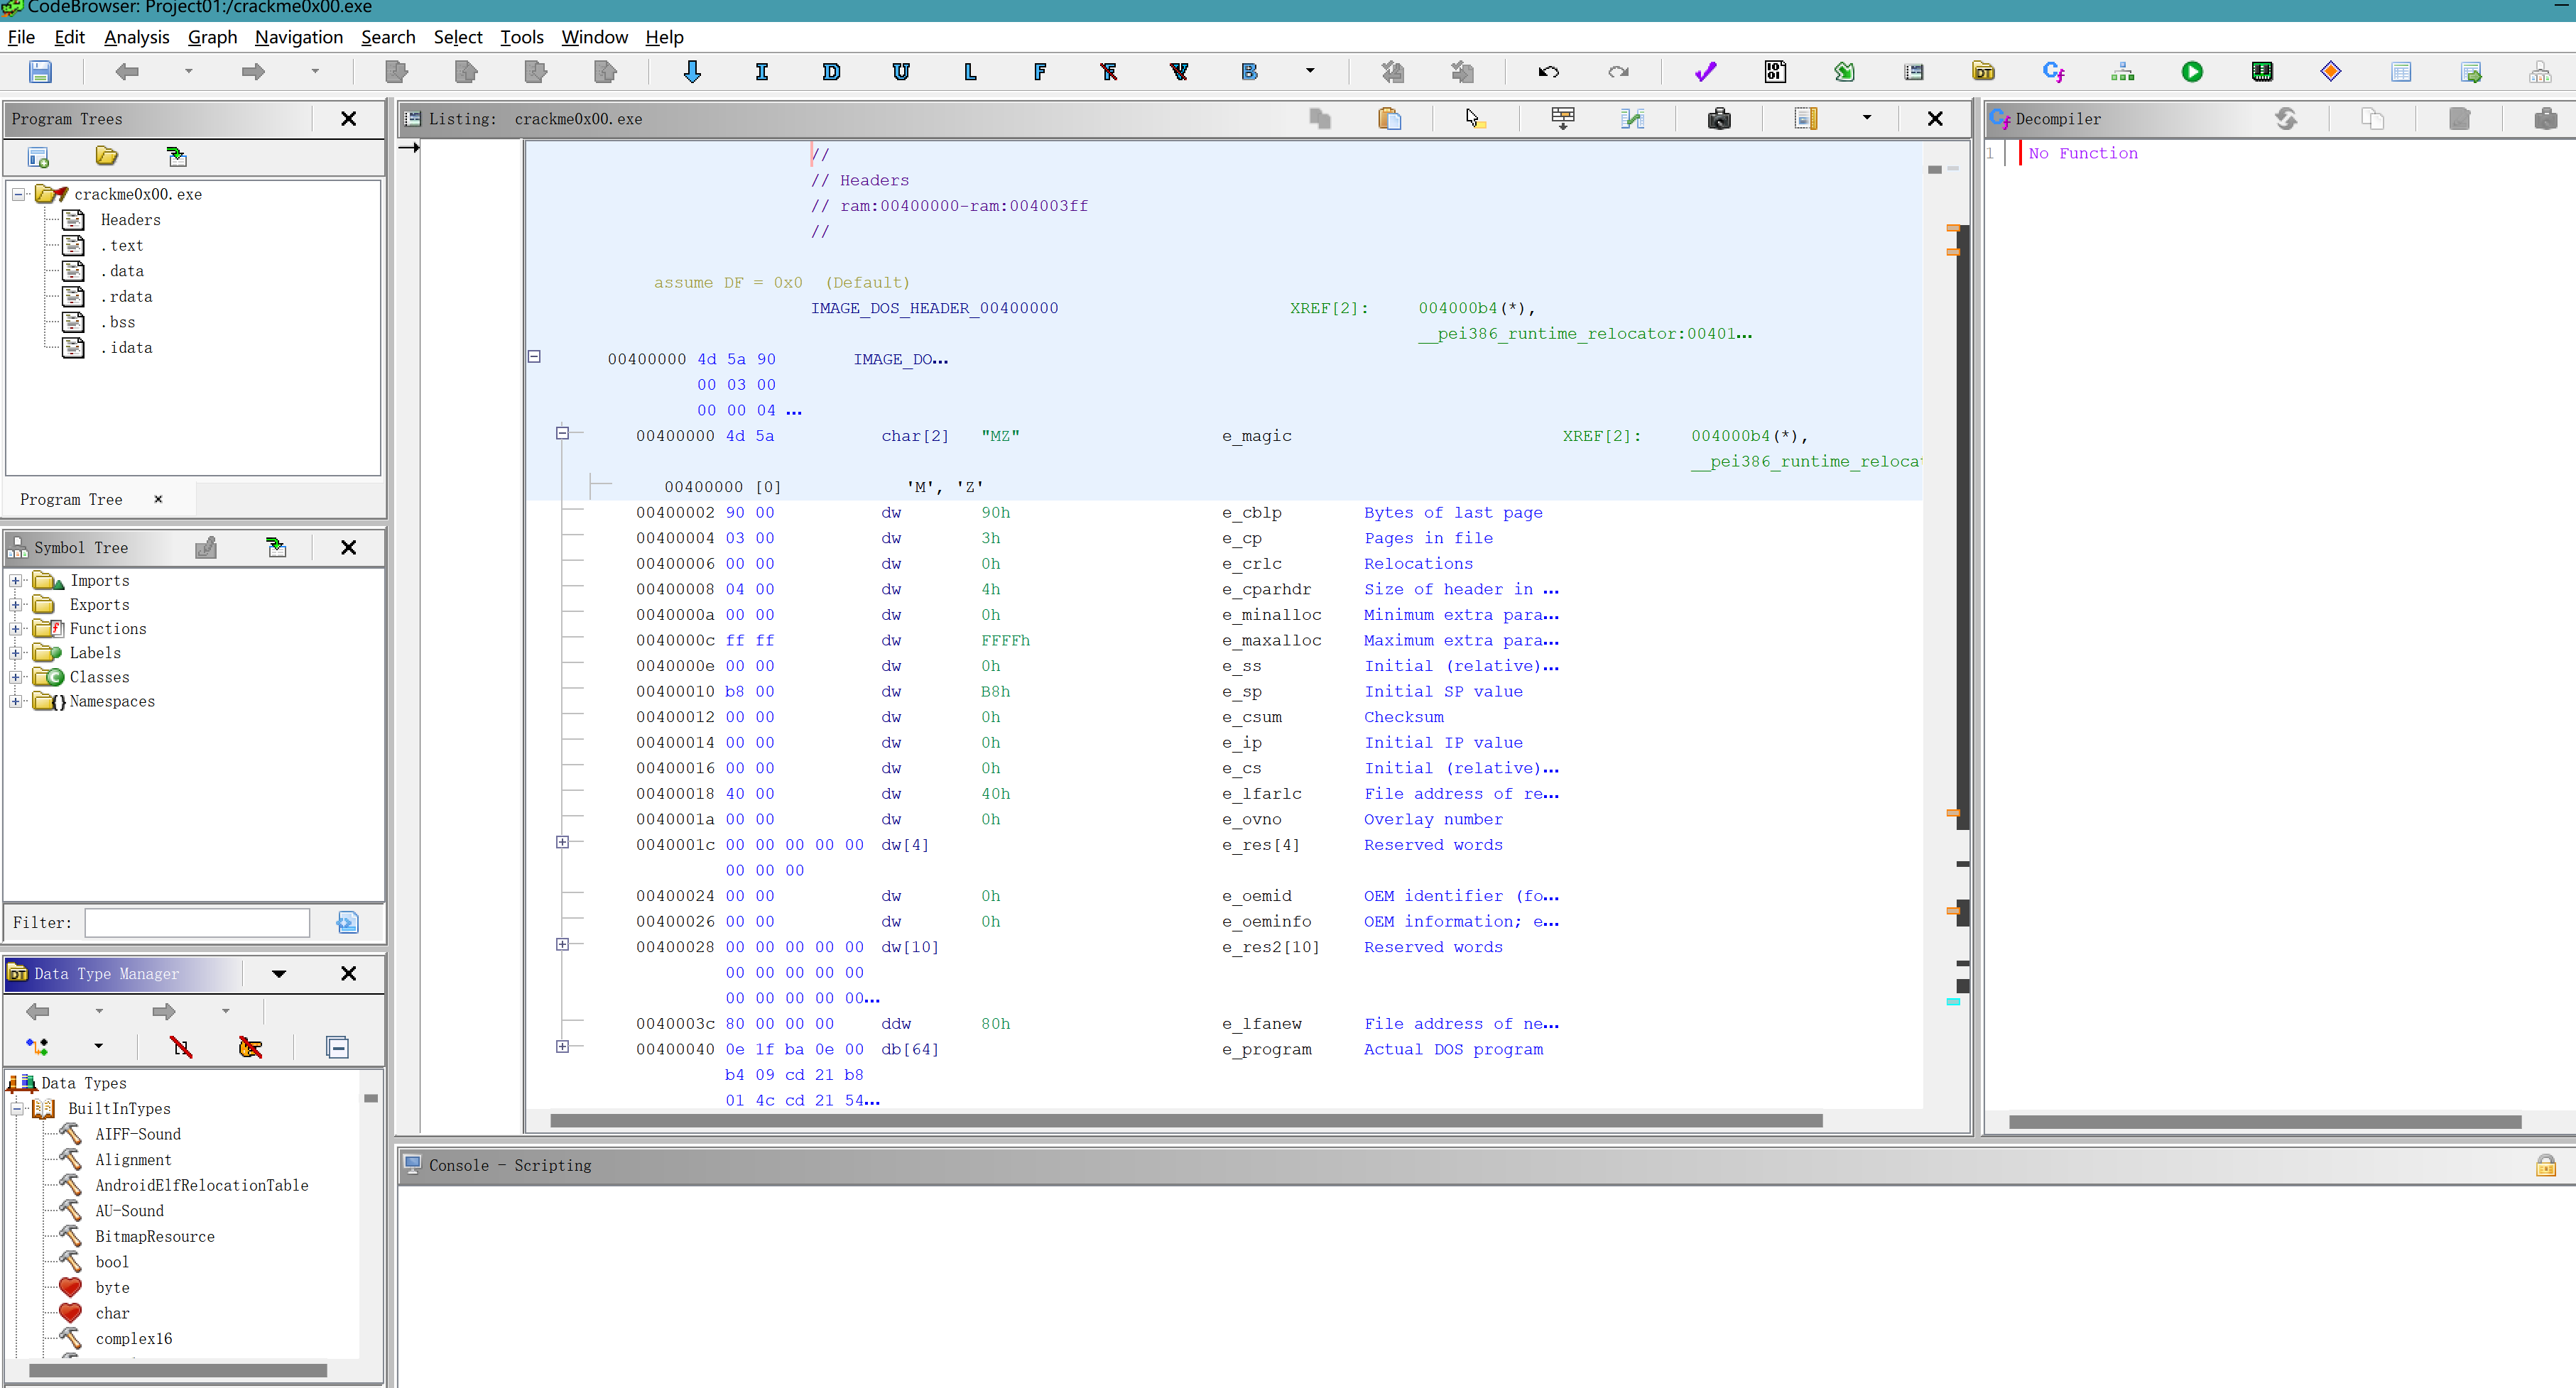
Task: Expand the Imports folder
Action: (x=16, y=580)
